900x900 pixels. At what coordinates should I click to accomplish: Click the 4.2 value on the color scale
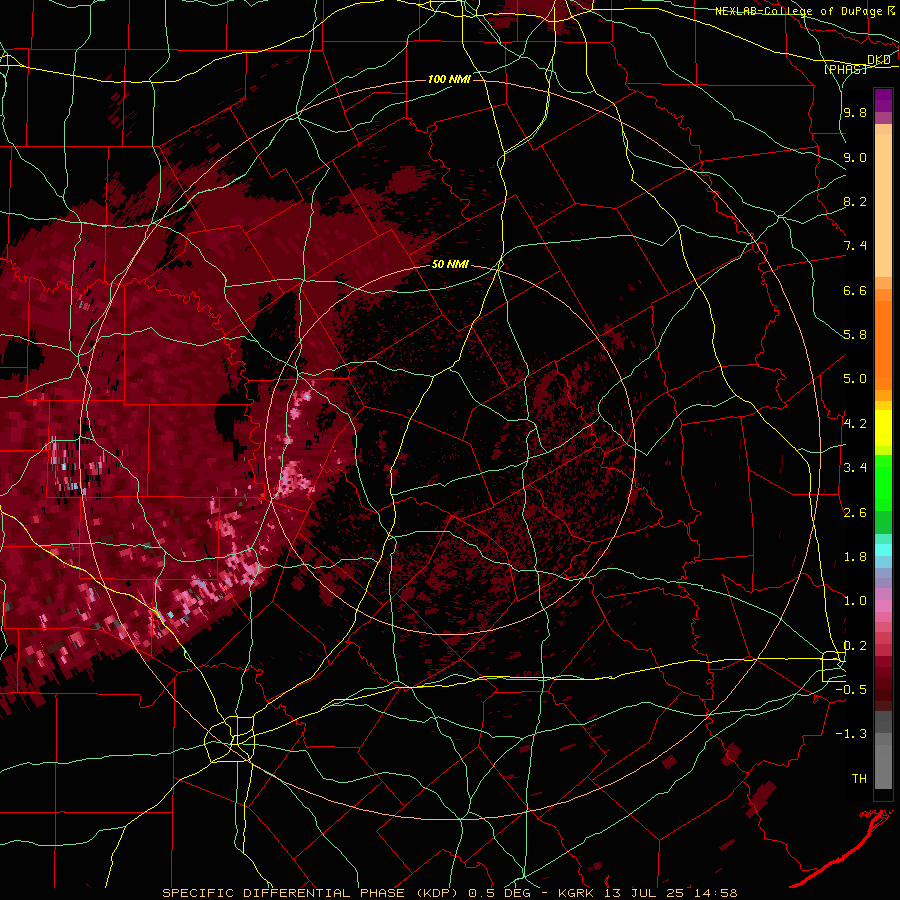(x=855, y=424)
